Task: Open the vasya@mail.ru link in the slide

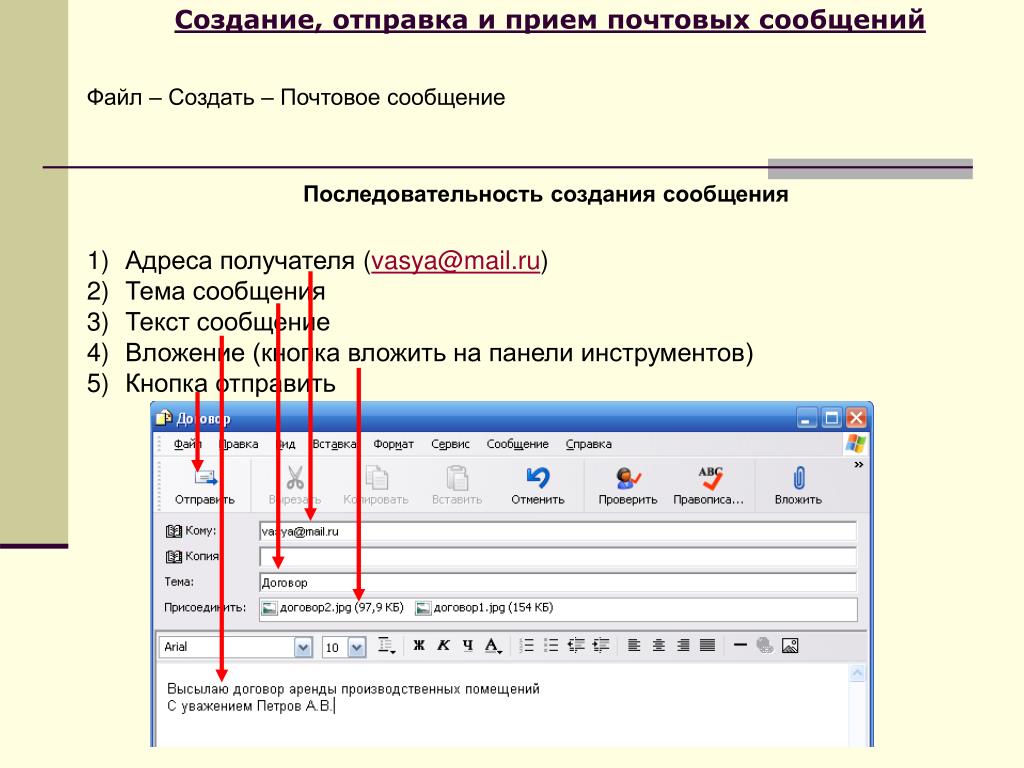Action: (455, 261)
